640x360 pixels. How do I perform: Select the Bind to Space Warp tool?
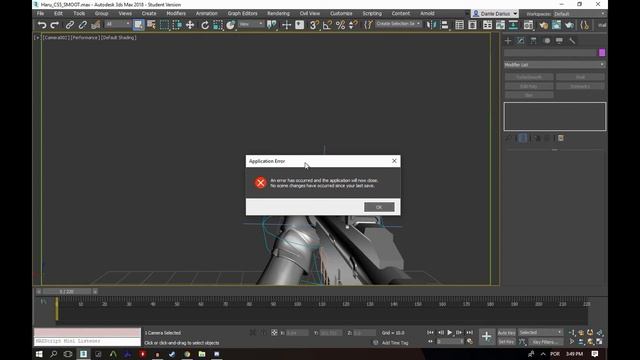[x=96, y=25]
